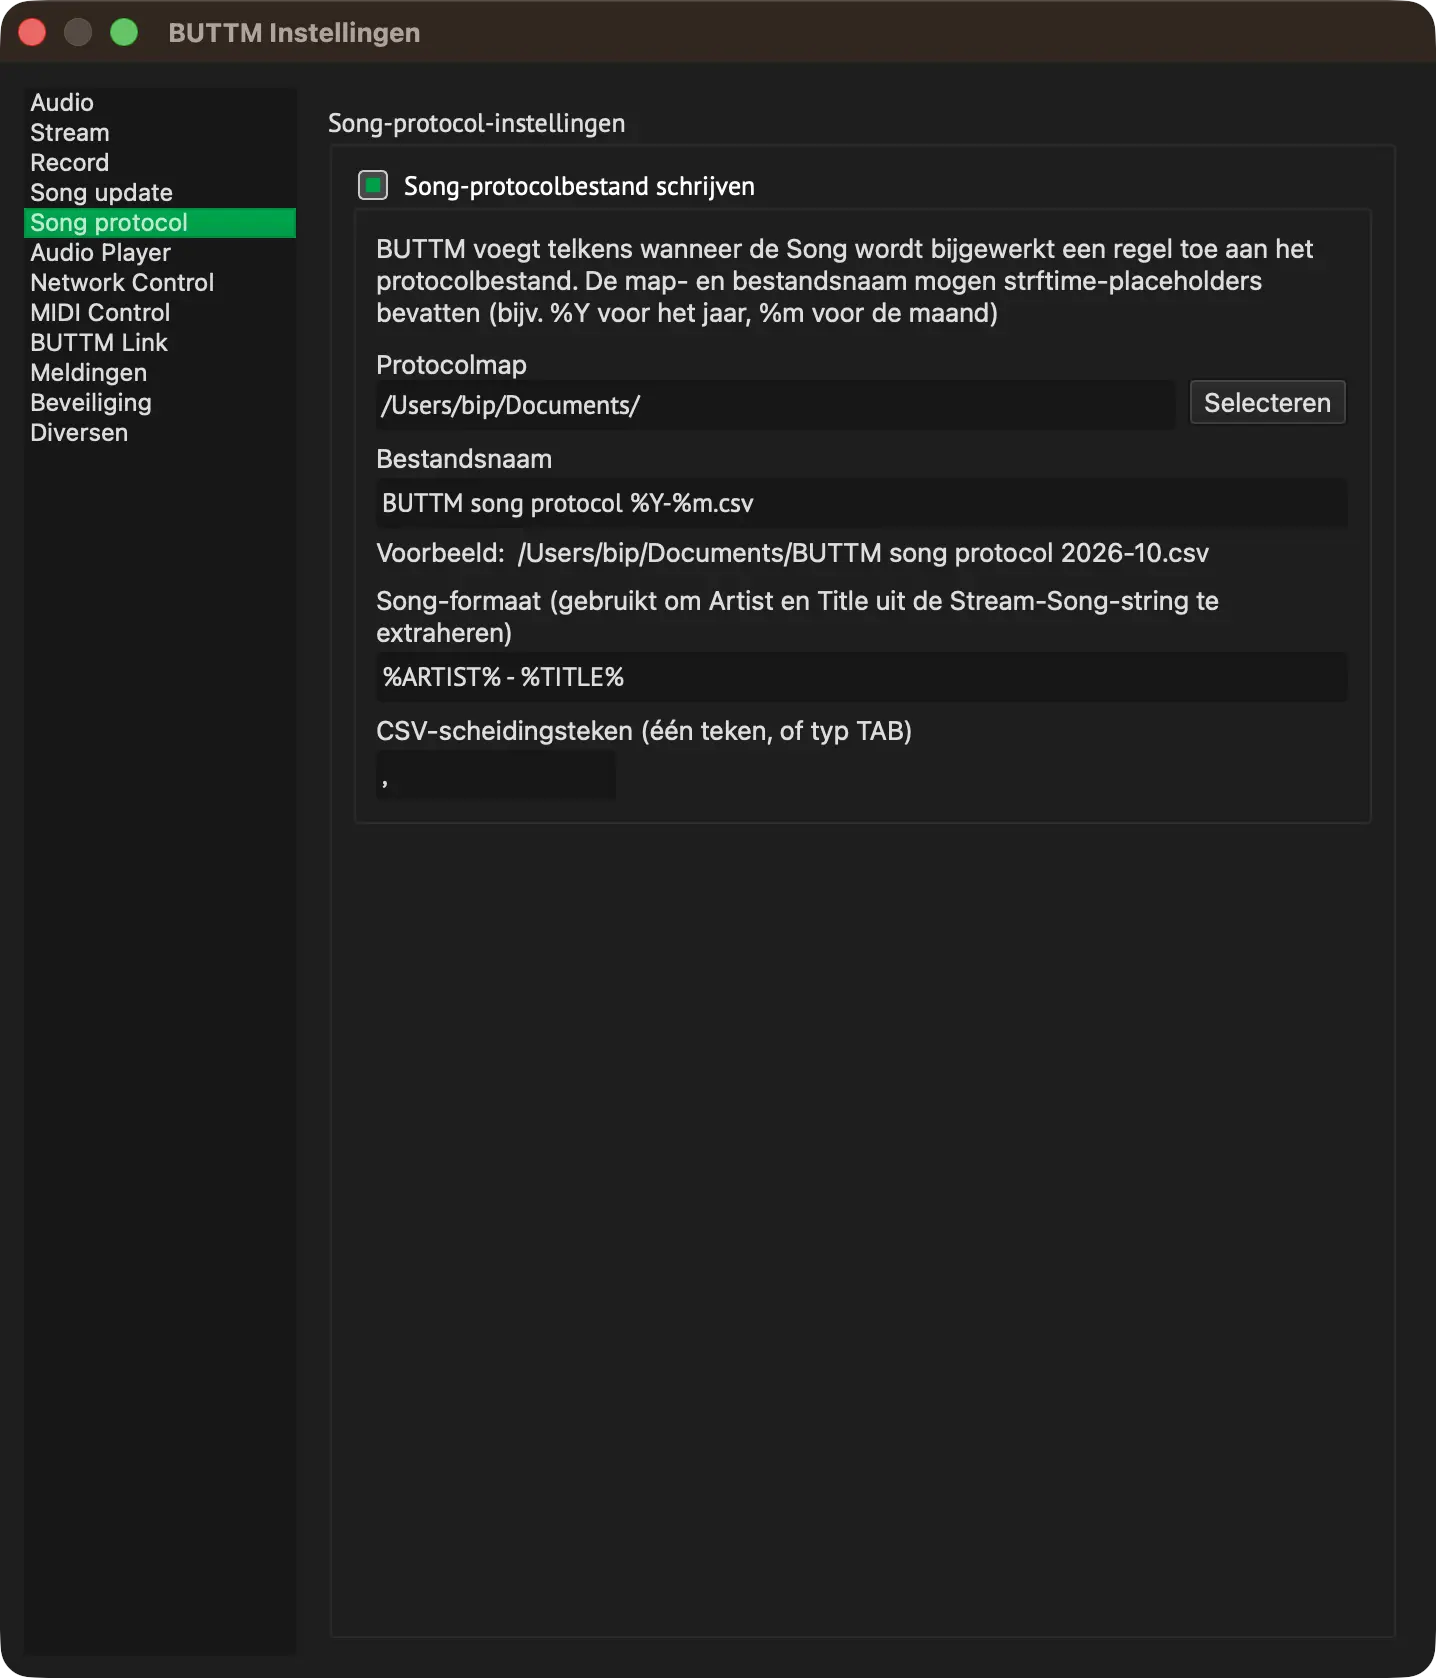Select the Song protocol entry
Viewport: 1436px width, 1678px height.
(x=160, y=223)
